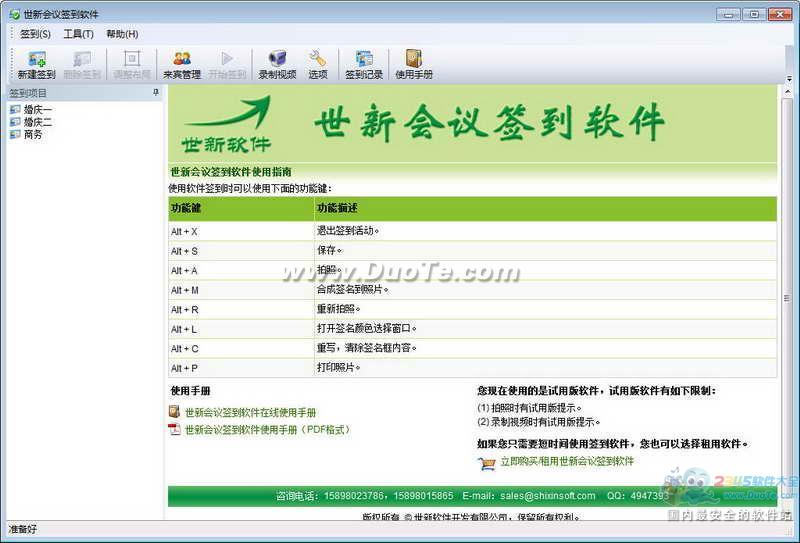Select 婚庆二 in the sign-in project list
Viewport: 800px width, 543px height.
coord(38,122)
